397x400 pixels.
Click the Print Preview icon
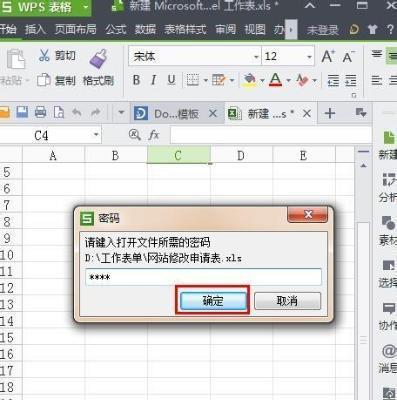(x=59, y=112)
